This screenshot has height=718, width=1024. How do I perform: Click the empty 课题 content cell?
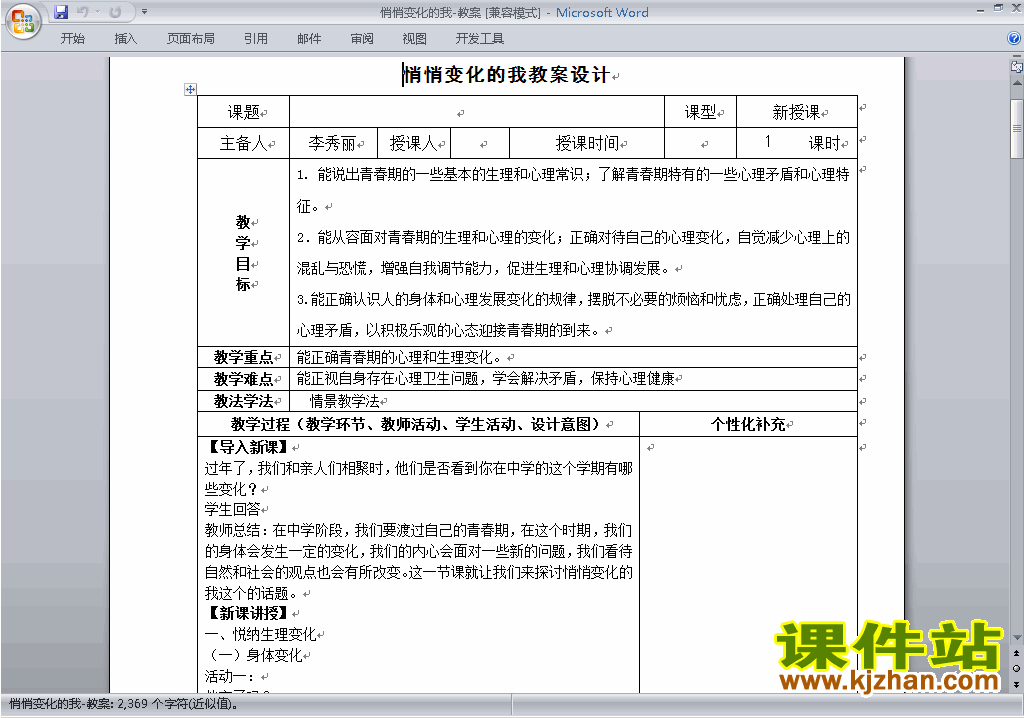[476, 112]
